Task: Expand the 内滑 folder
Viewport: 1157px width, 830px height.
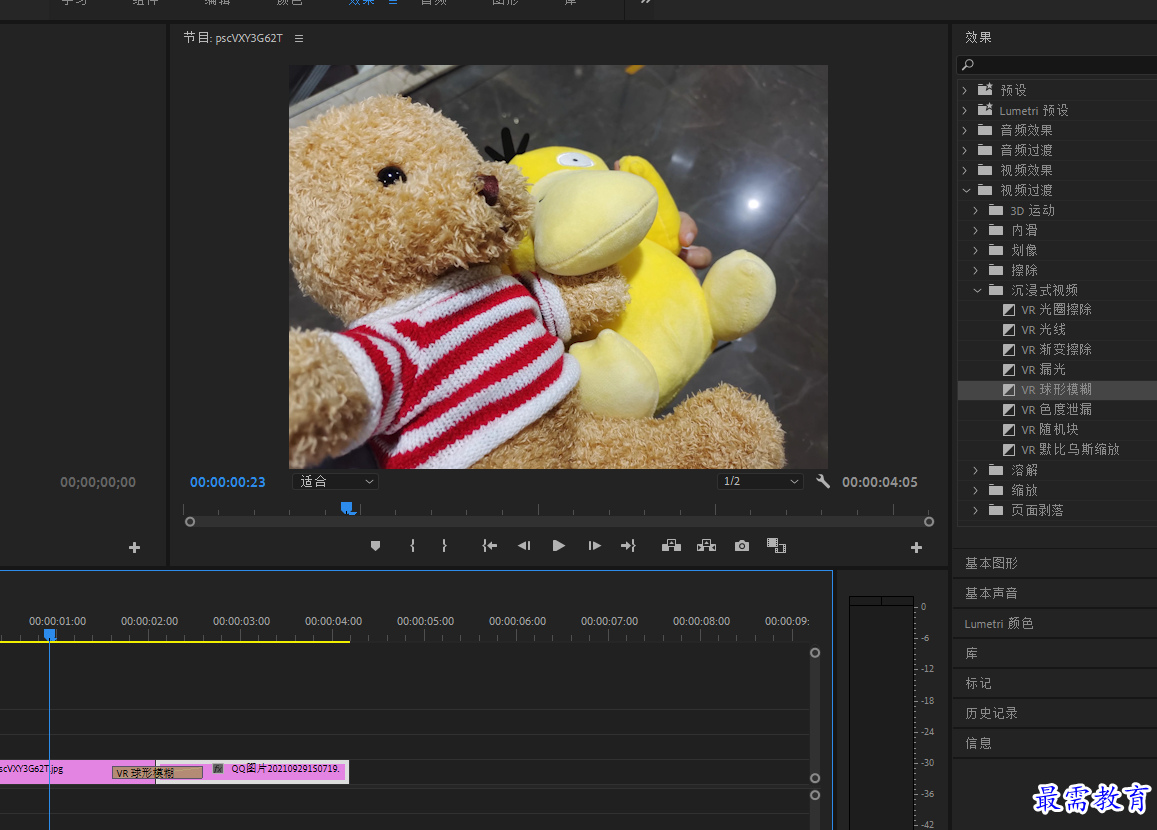Action: pyautogui.click(x=975, y=230)
